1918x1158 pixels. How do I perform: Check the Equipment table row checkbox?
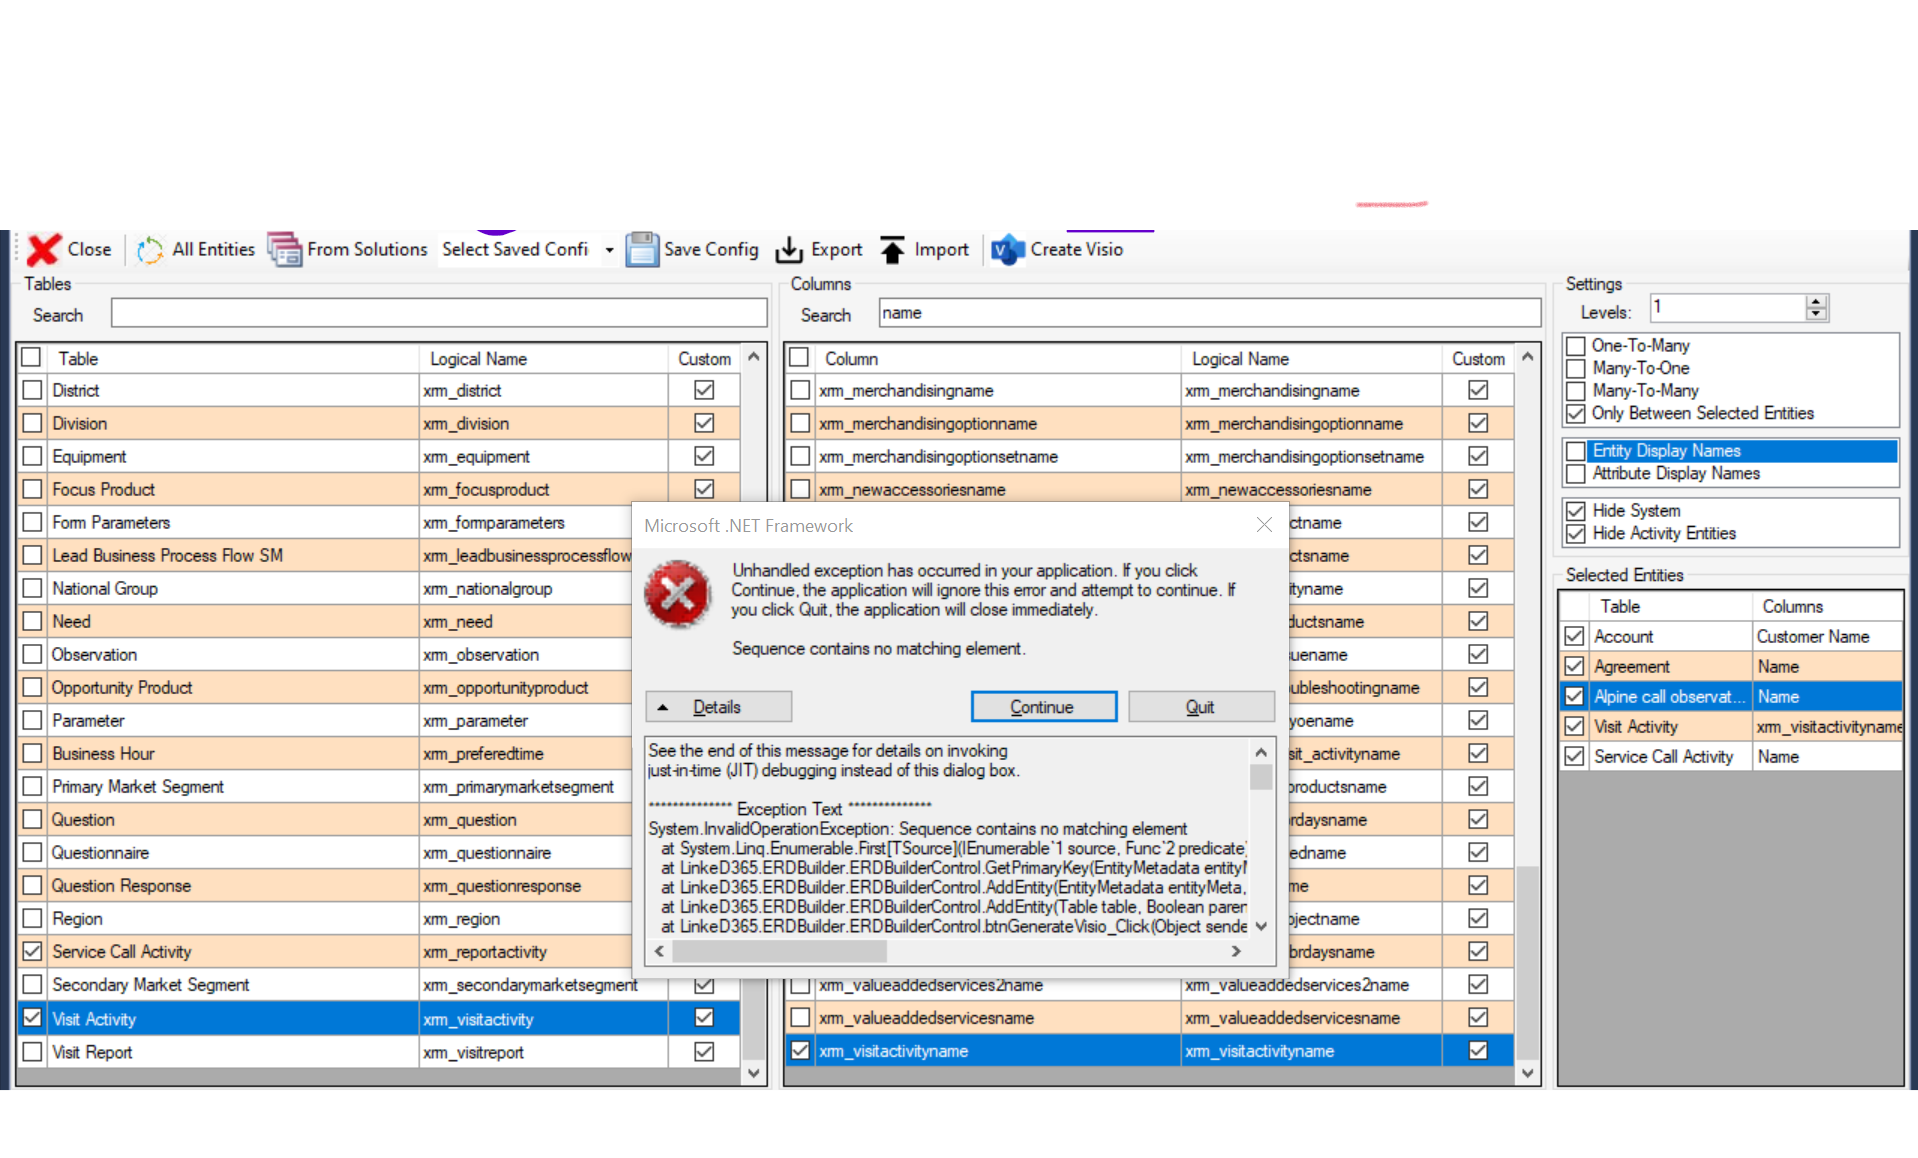32,456
